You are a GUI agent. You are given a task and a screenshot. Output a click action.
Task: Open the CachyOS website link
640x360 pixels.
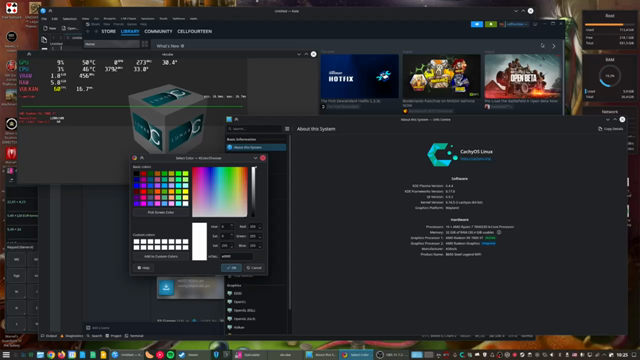[476, 158]
